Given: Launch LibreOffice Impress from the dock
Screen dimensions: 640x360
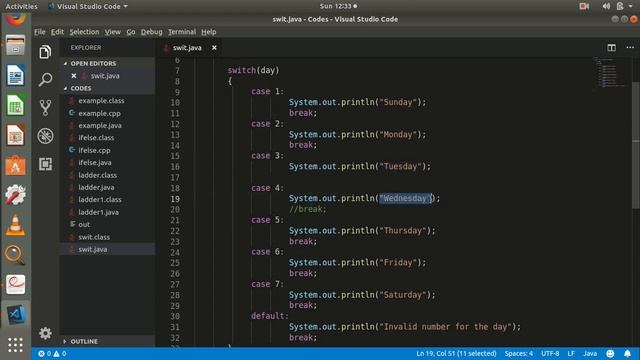Looking at the screenshot, I should point(16,135).
